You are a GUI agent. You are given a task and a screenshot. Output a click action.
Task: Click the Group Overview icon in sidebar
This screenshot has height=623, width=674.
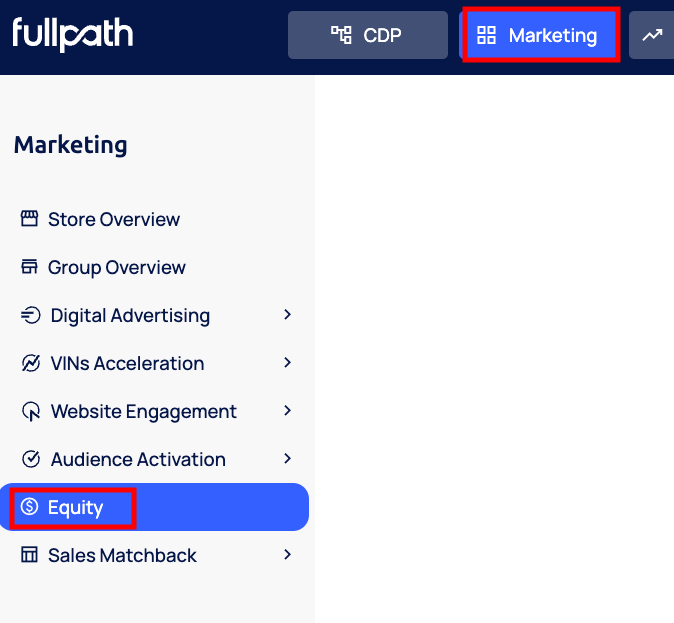pos(29,267)
